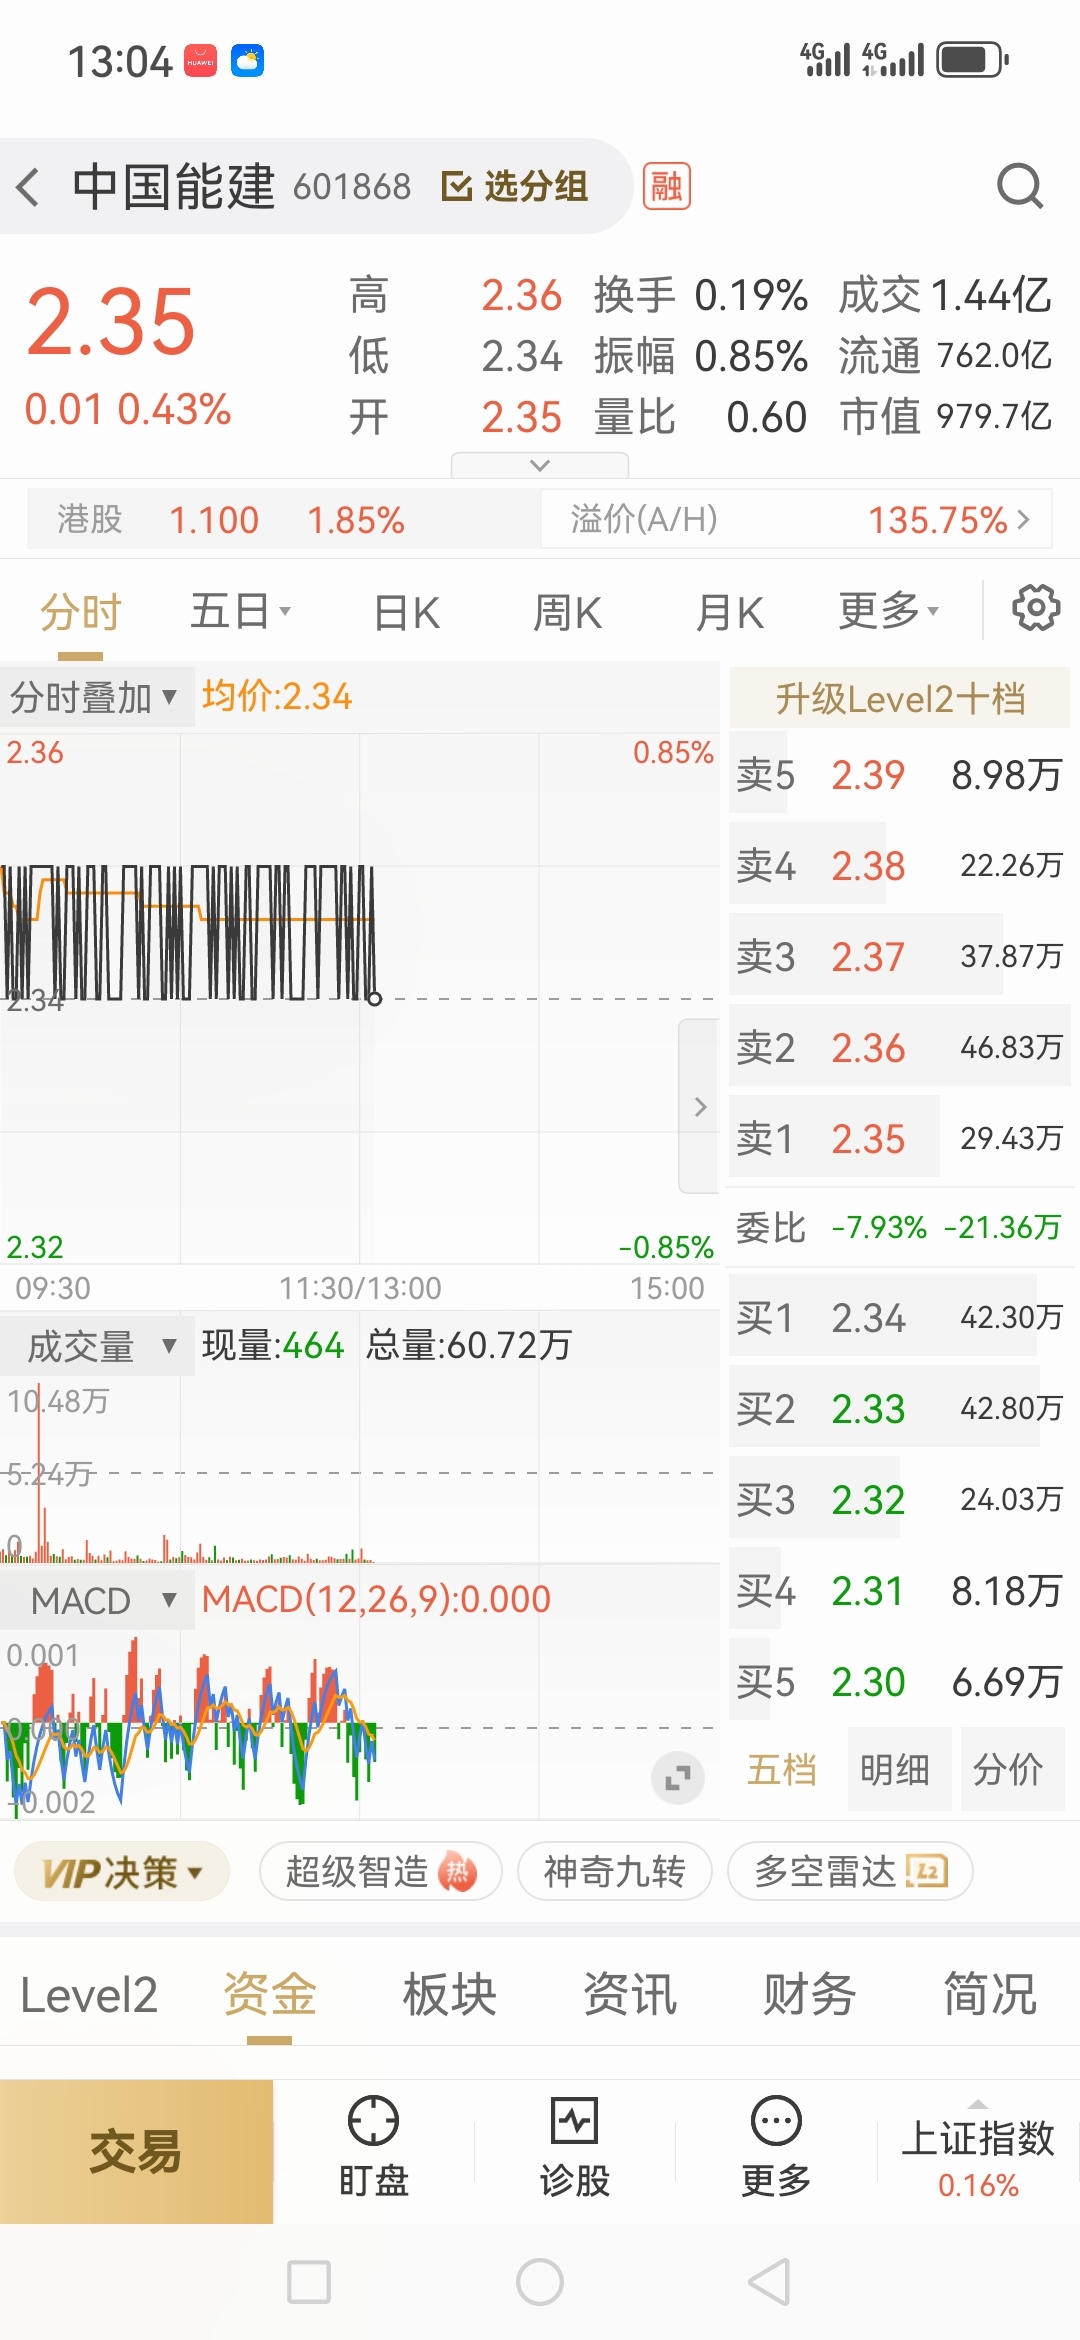Open the 资讯 bottom tab

[629, 1995]
